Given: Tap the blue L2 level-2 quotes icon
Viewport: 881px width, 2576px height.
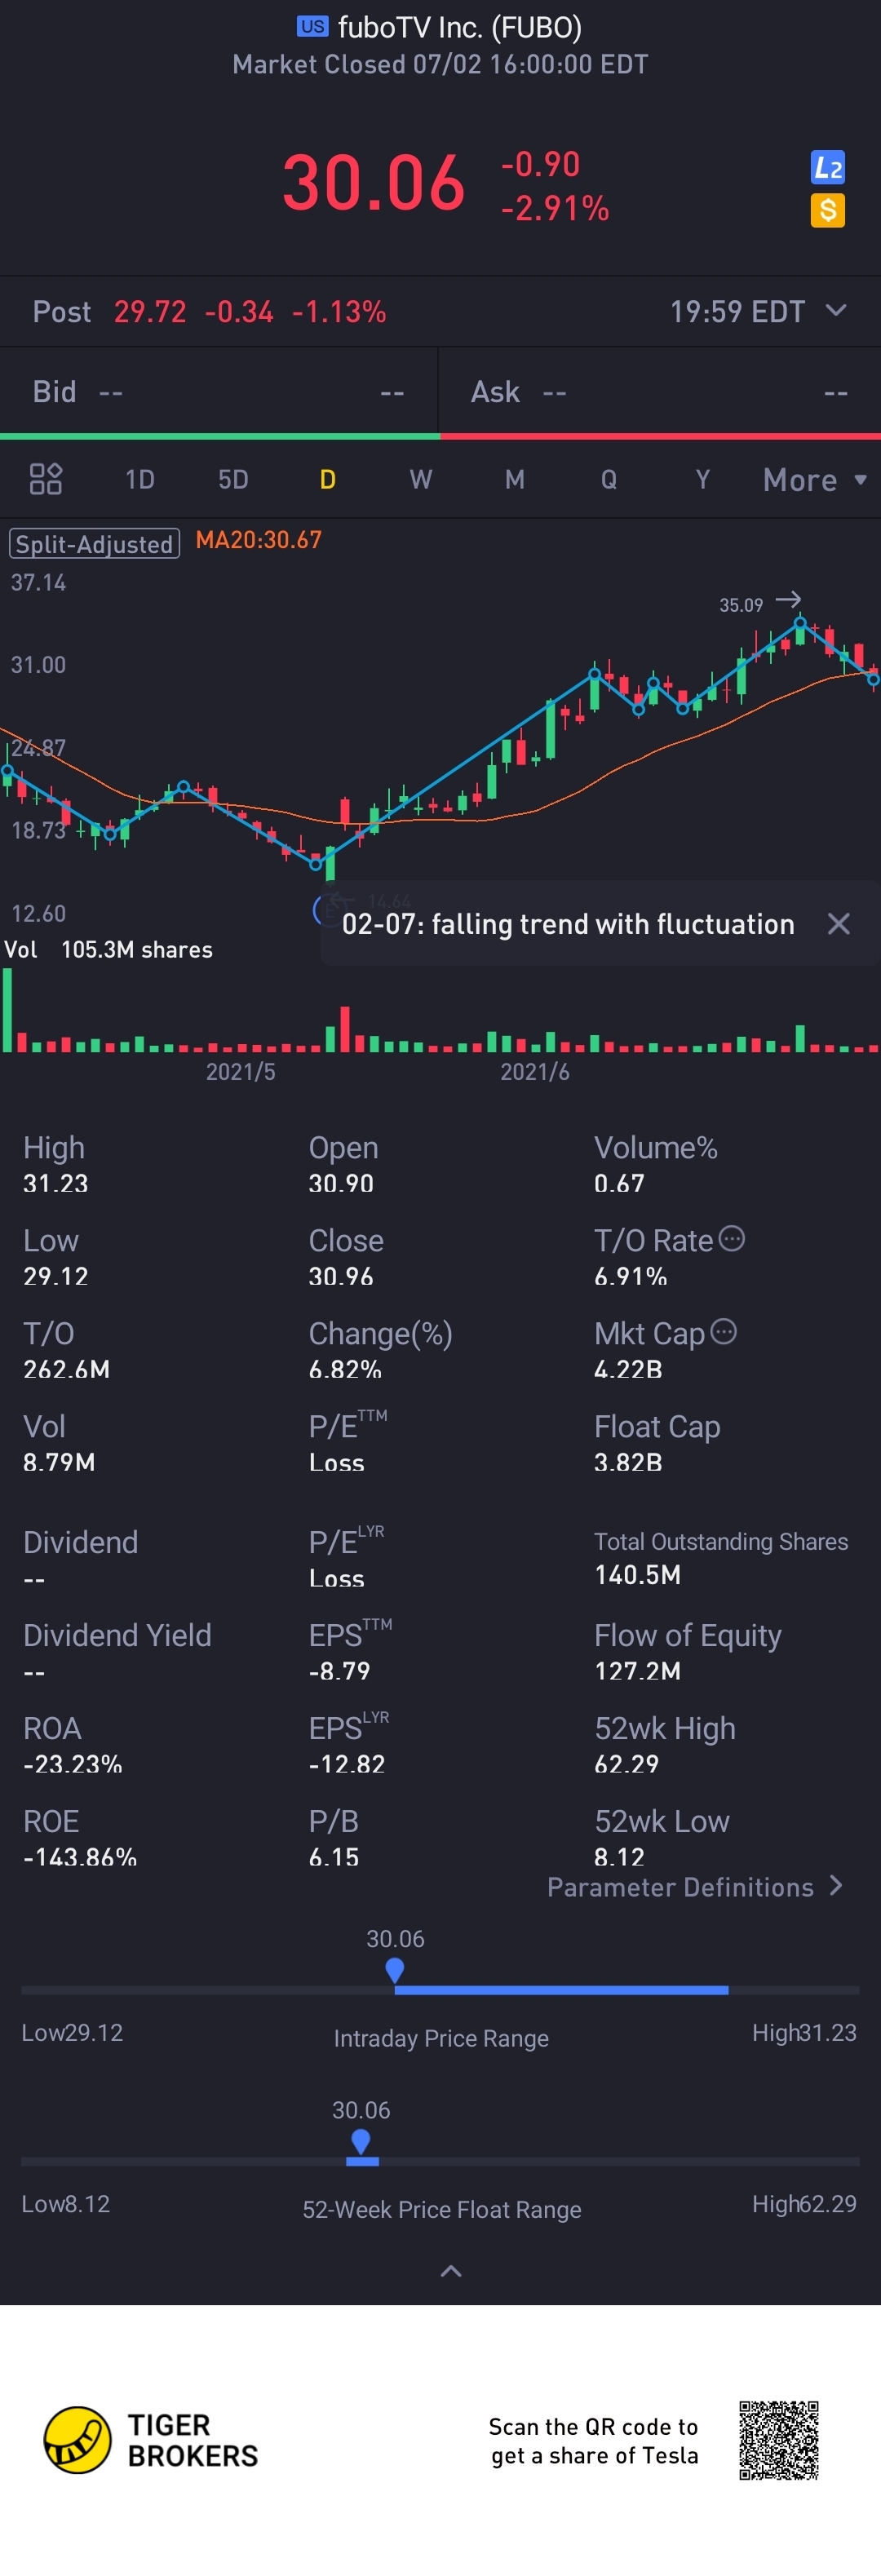Looking at the screenshot, I should coord(827,167).
